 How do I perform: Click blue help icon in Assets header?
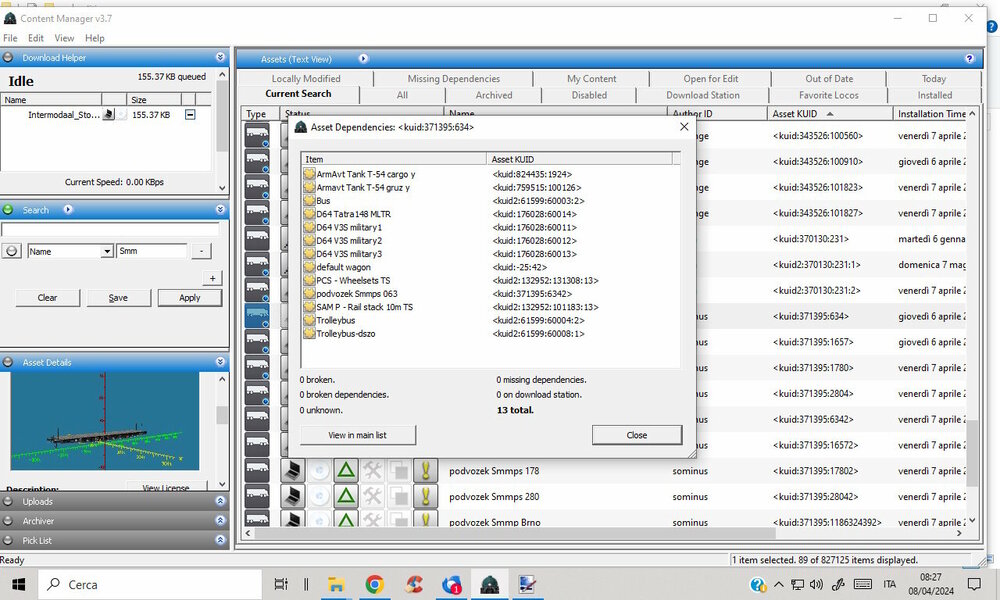(969, 59)
